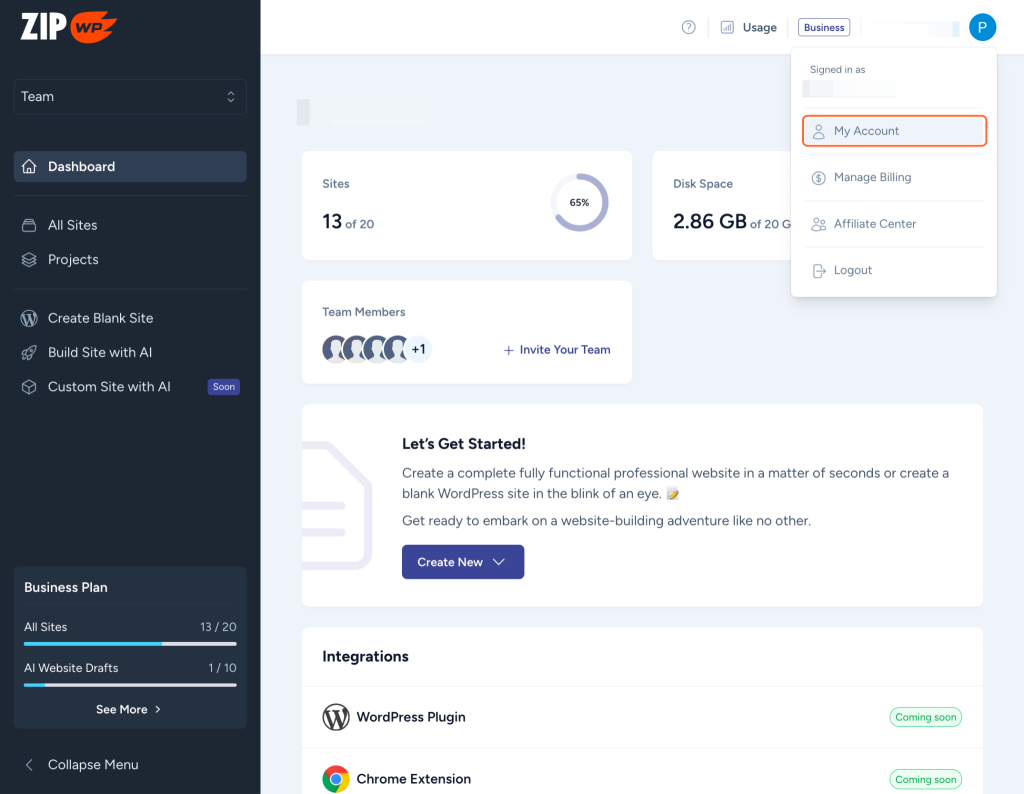Viewport: 1024px width, 794px height.
Task: Go to Affiliate Center
Action: pos(874,224)
